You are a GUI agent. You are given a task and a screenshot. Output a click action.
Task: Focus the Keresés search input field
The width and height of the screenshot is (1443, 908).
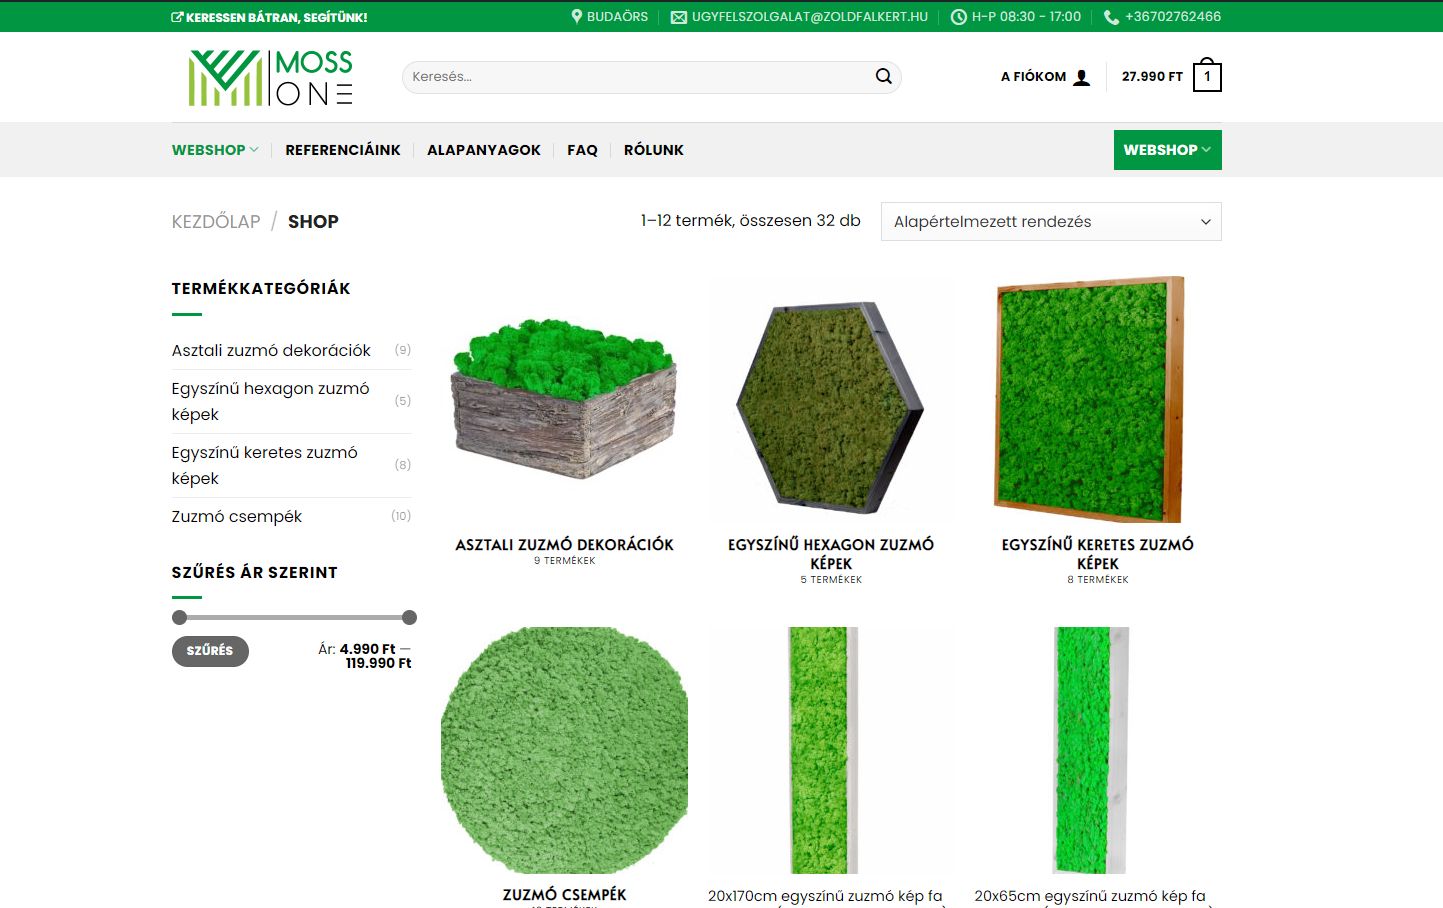635,77
